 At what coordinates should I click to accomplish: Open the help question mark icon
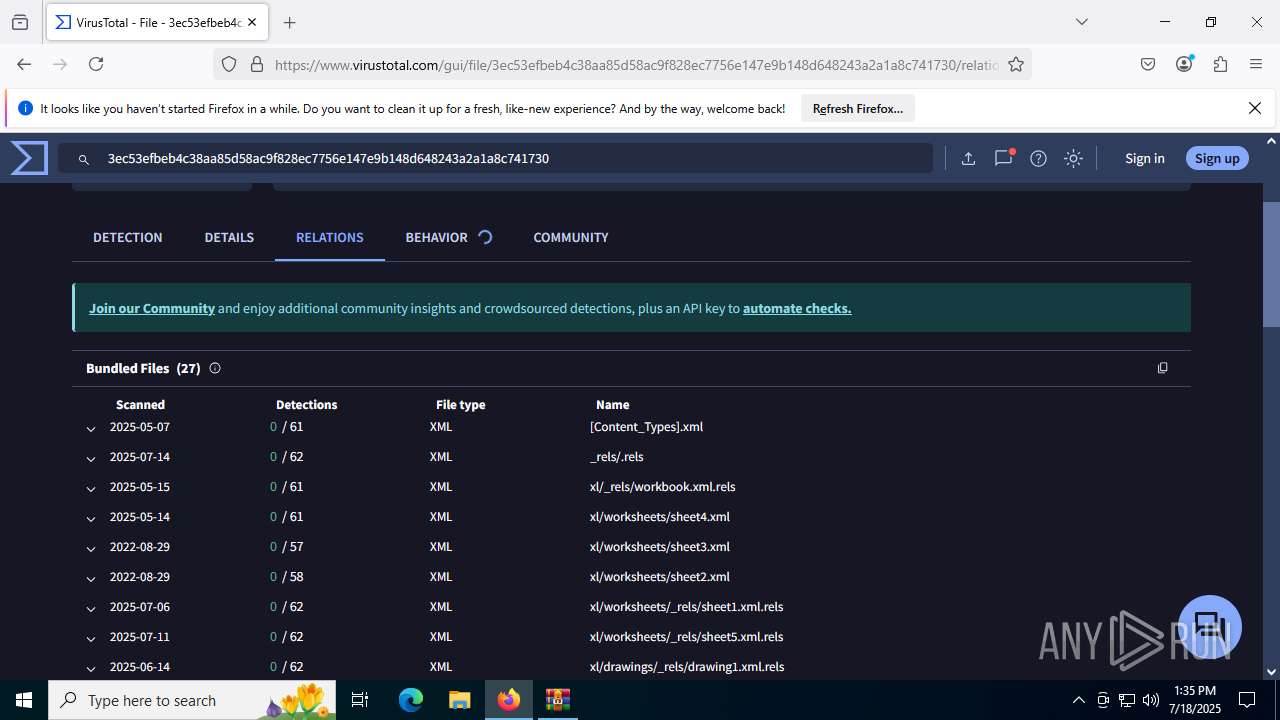1038,158
